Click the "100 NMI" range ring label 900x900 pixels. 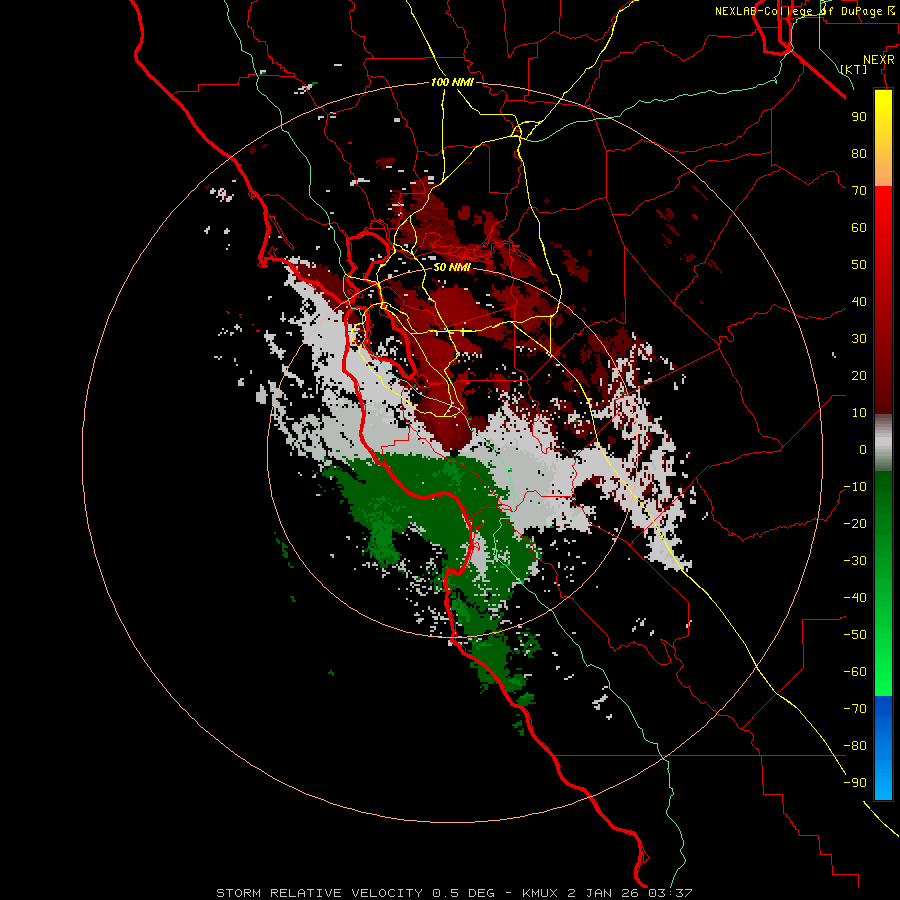[452, 82]
